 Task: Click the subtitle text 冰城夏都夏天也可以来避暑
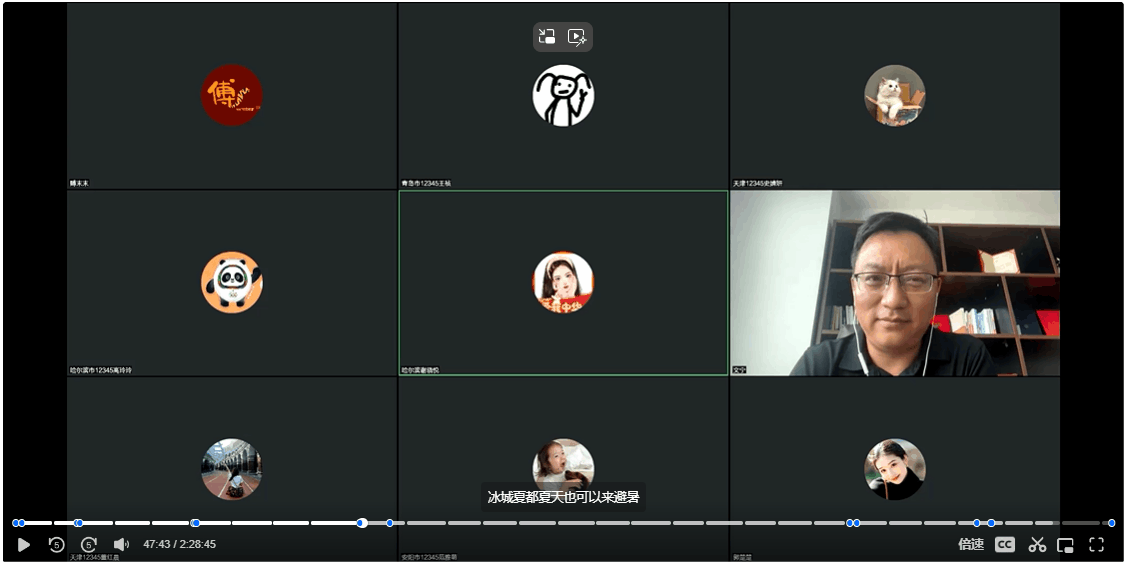click(x=563, y=497)
